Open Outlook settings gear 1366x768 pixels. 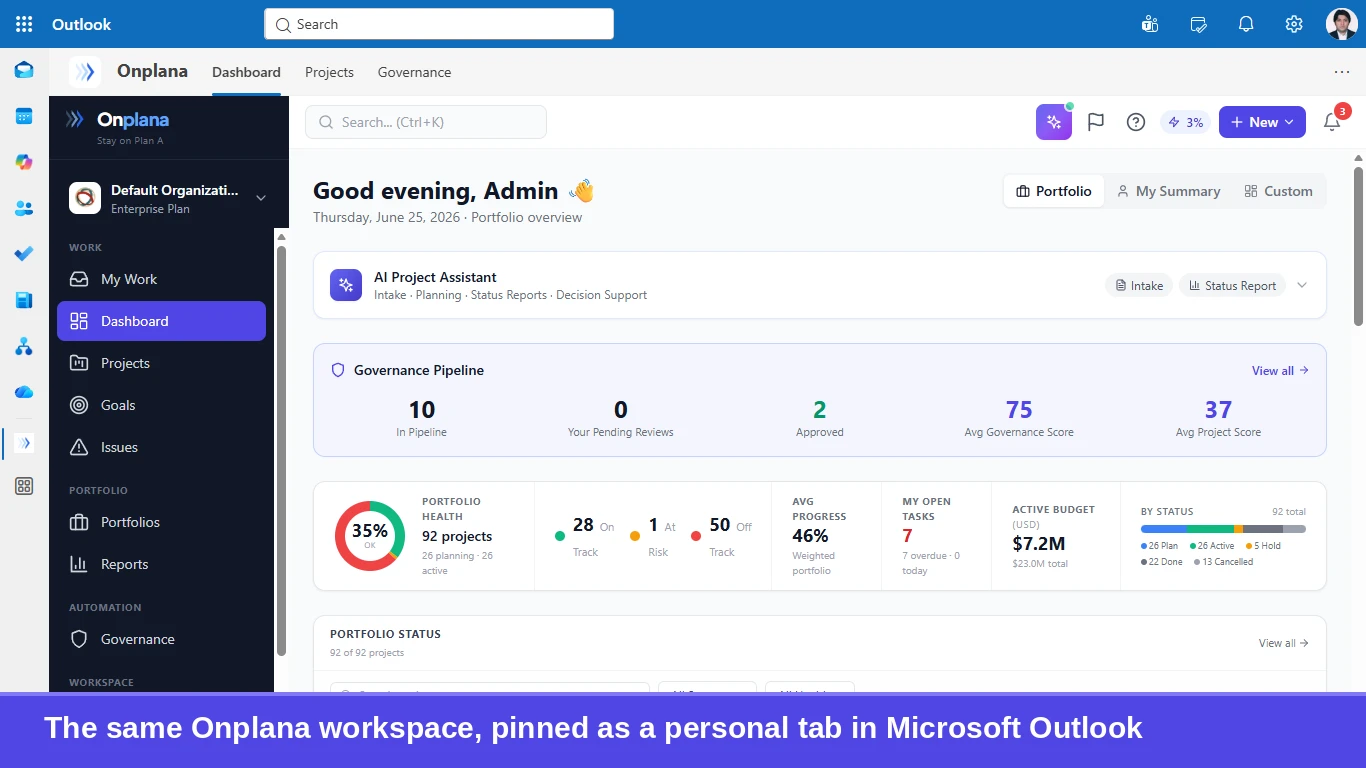(x=1294, y=24)
